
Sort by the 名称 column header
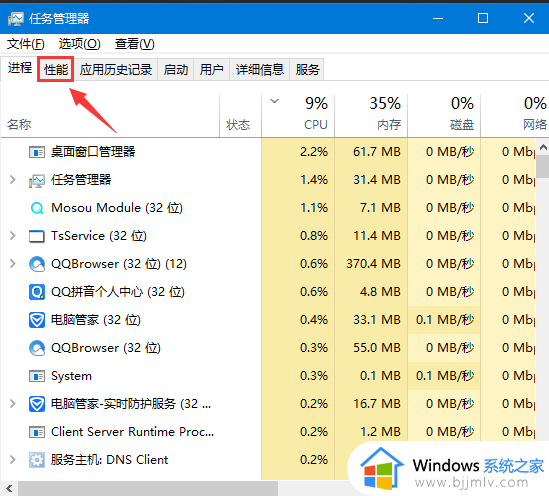coord(110,116)
